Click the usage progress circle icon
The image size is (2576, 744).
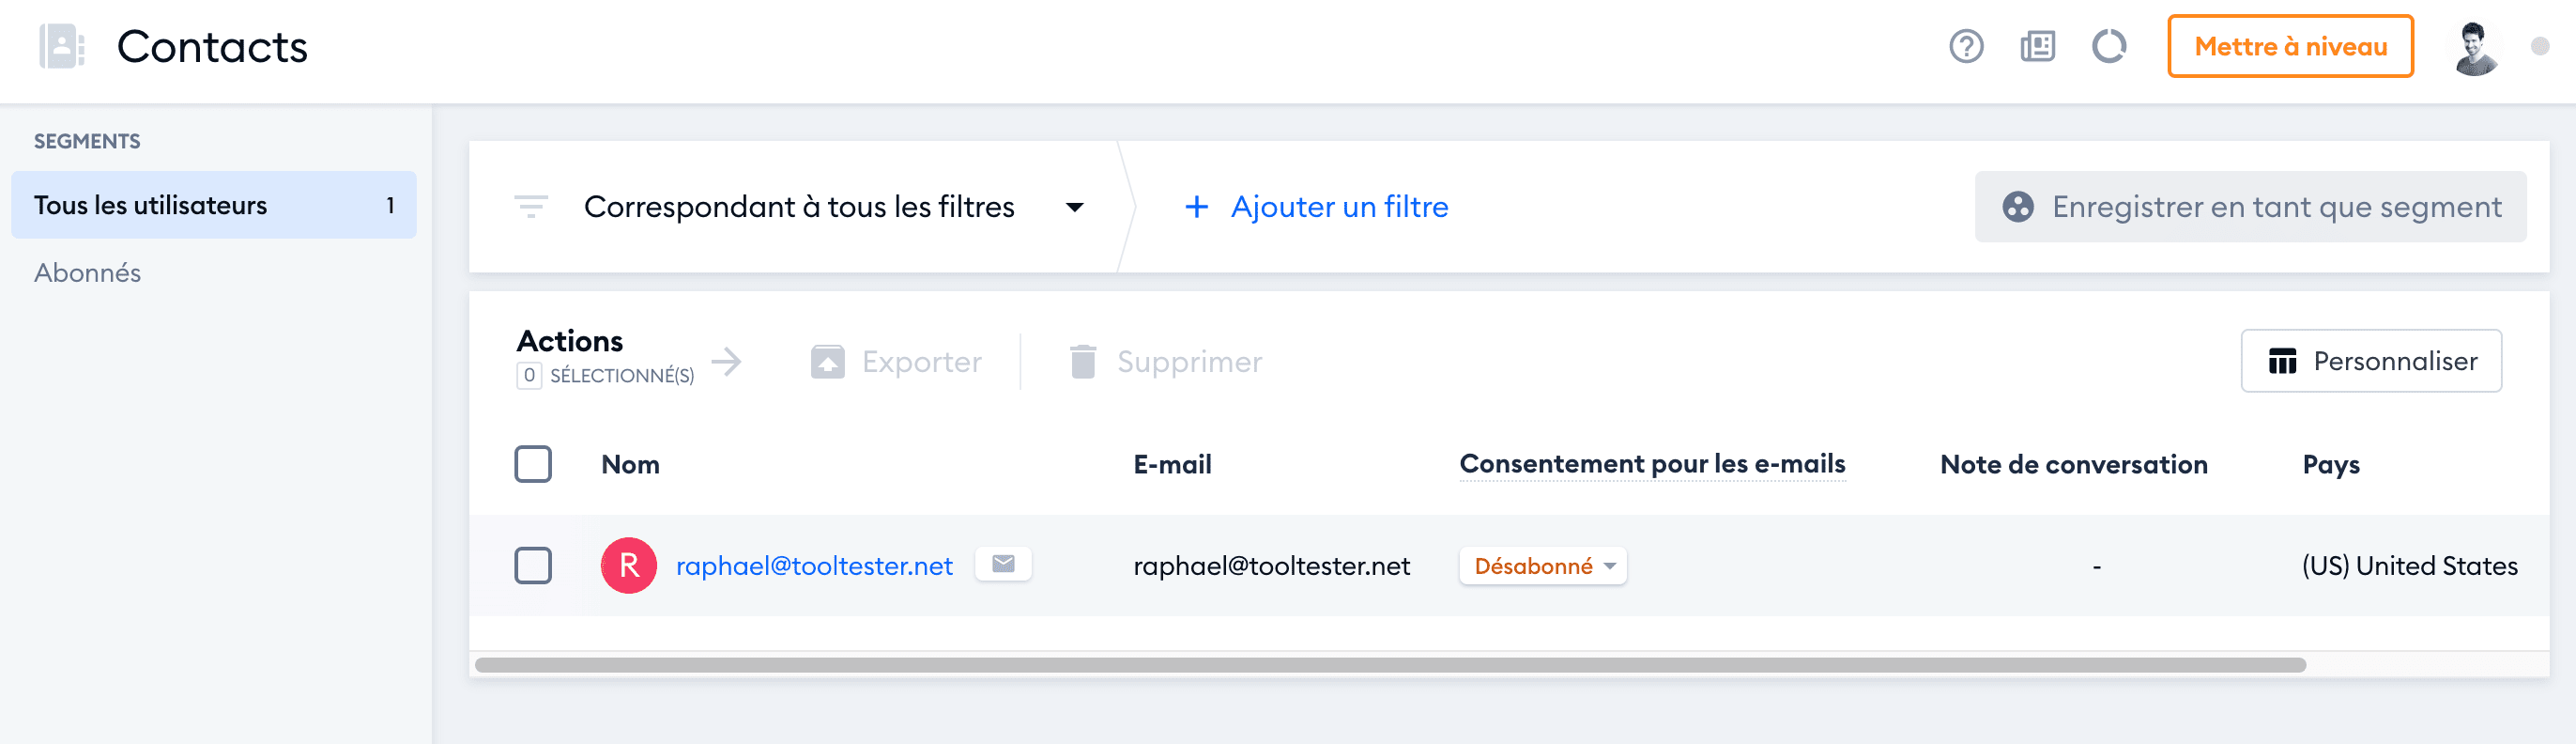coord(2109,46)
